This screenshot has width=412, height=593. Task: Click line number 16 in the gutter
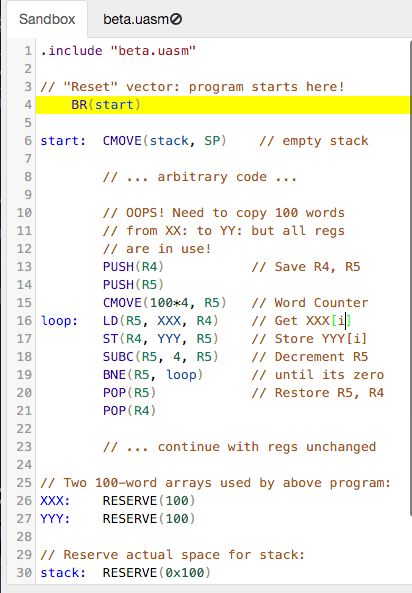(24, 321)
